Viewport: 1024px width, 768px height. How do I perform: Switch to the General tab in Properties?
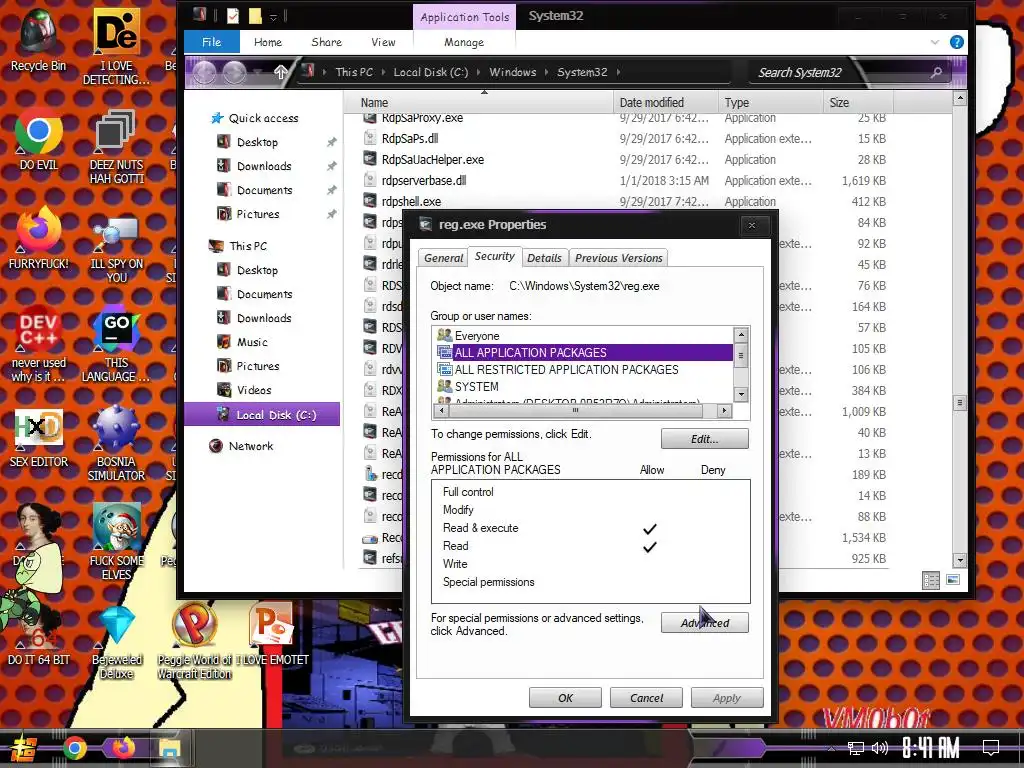tap(443, 259)
